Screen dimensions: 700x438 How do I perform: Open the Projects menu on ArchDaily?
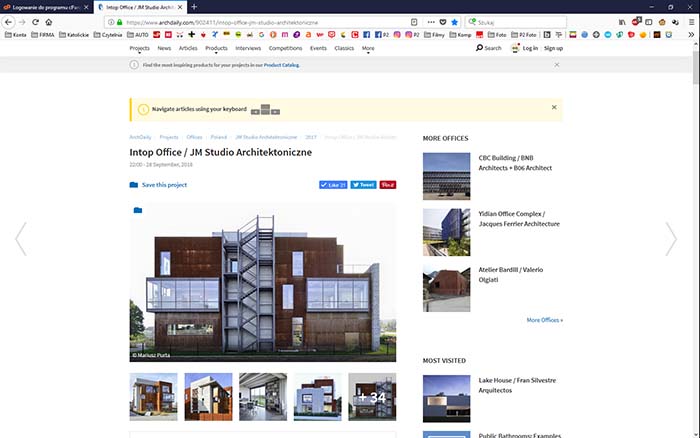[x=139, y=48]
